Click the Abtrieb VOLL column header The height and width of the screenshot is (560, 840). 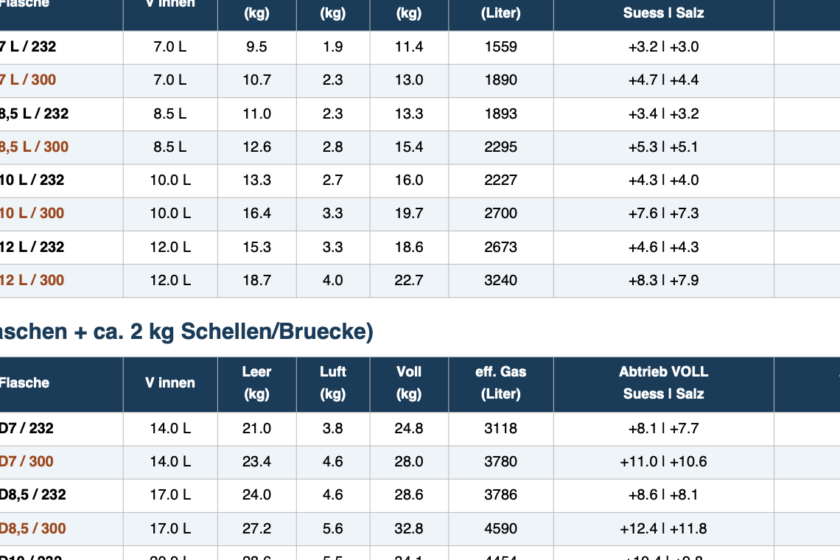coord(663,383)
